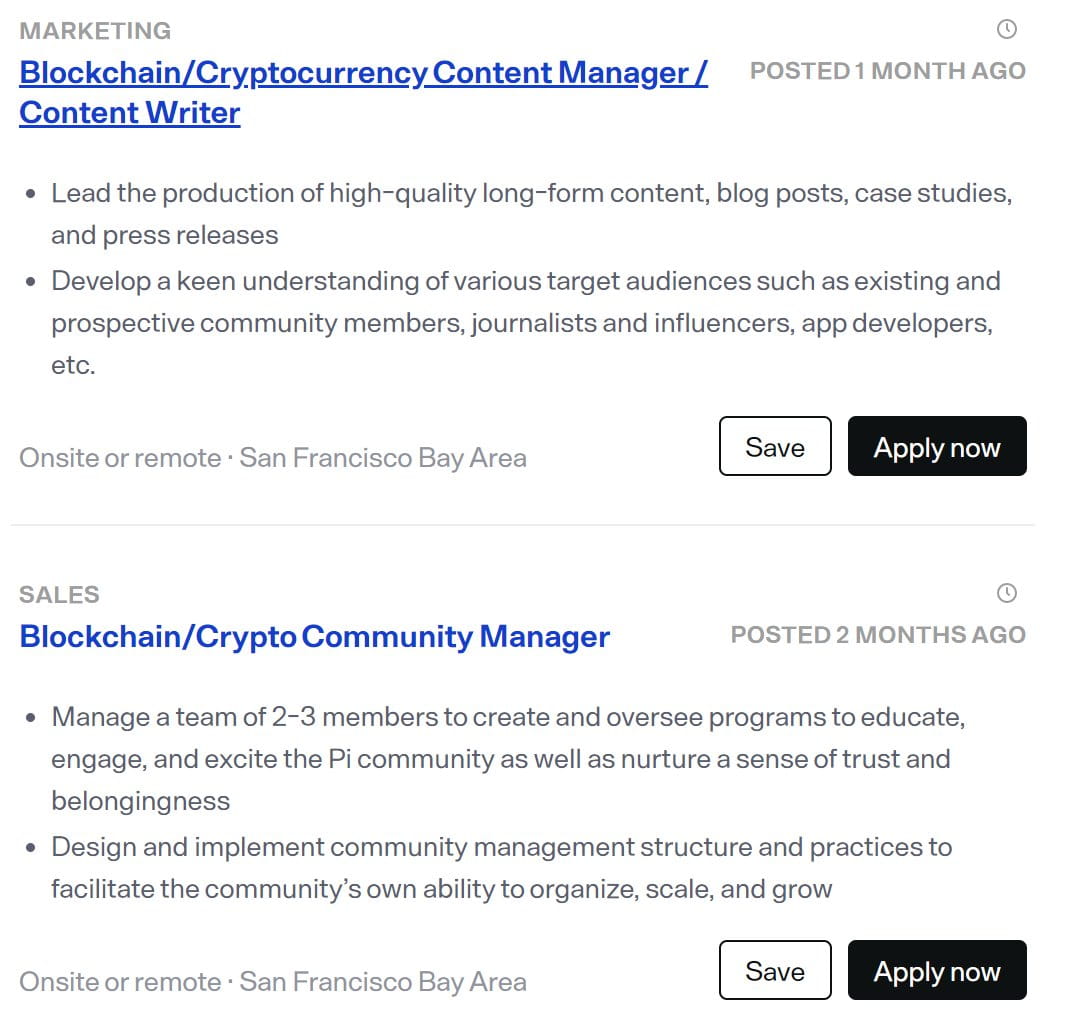The width and height of the screenshot is (1074, 1032).
Task: Click the clock icon in the Sales listing
Action: click(x=1007, y=593)
